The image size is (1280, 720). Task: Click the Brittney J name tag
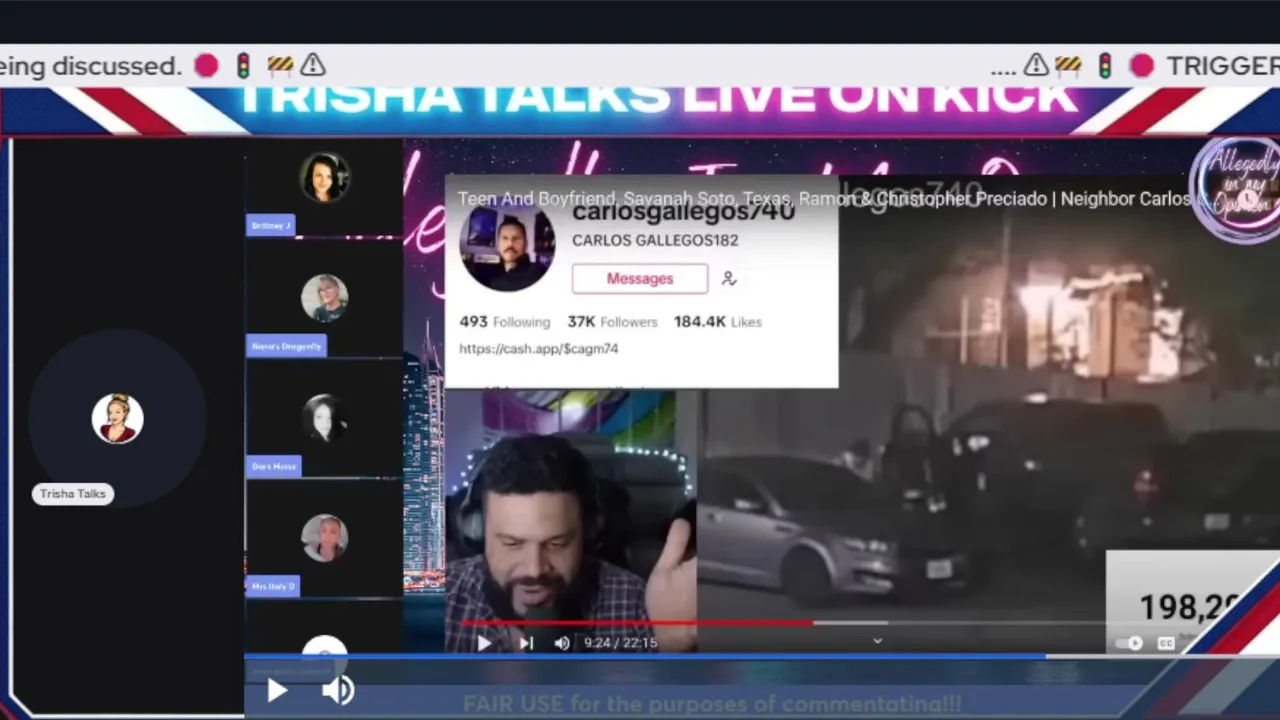pos(271,226)
